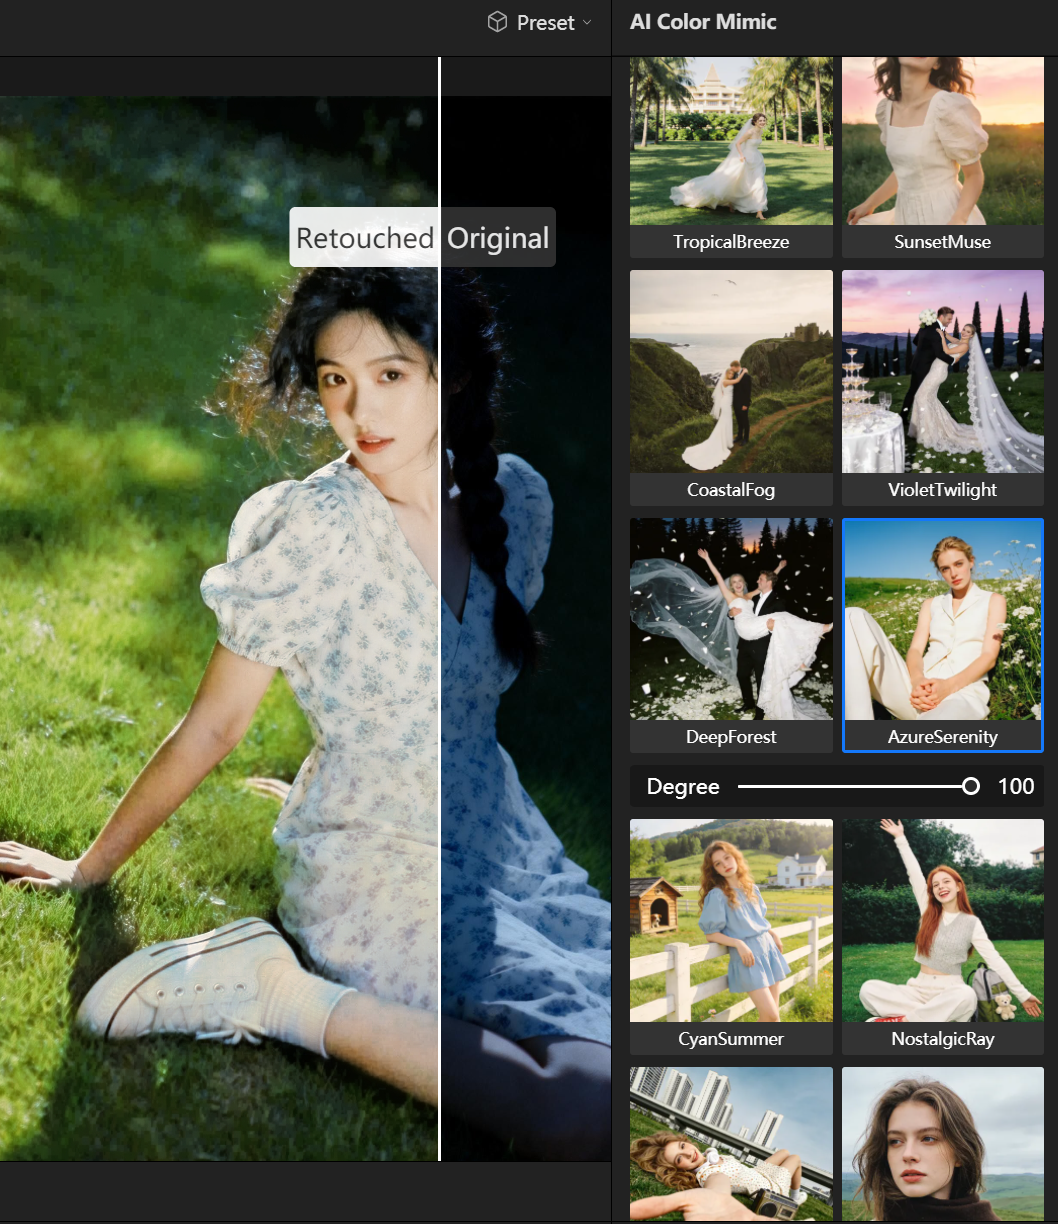Choose the preset with city skyscrapers thumbnail

pyautogui.click(x=731, y=1143)
